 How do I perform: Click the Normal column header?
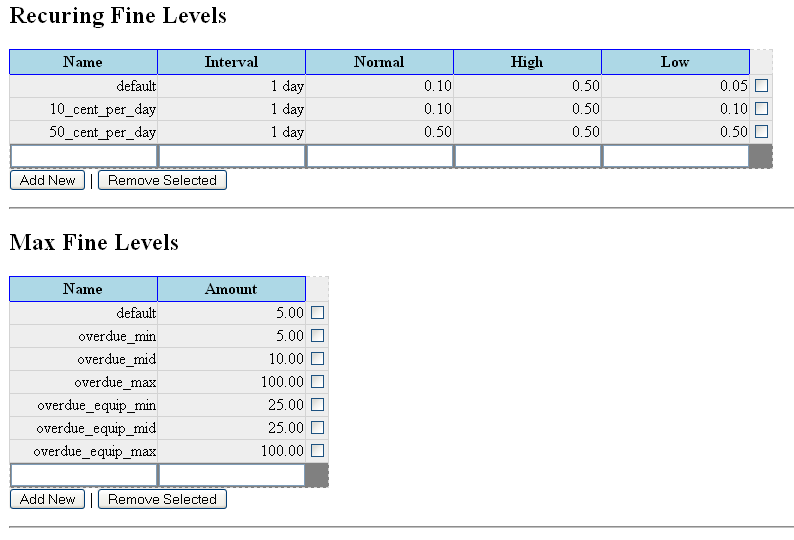[x=379, y=62]
